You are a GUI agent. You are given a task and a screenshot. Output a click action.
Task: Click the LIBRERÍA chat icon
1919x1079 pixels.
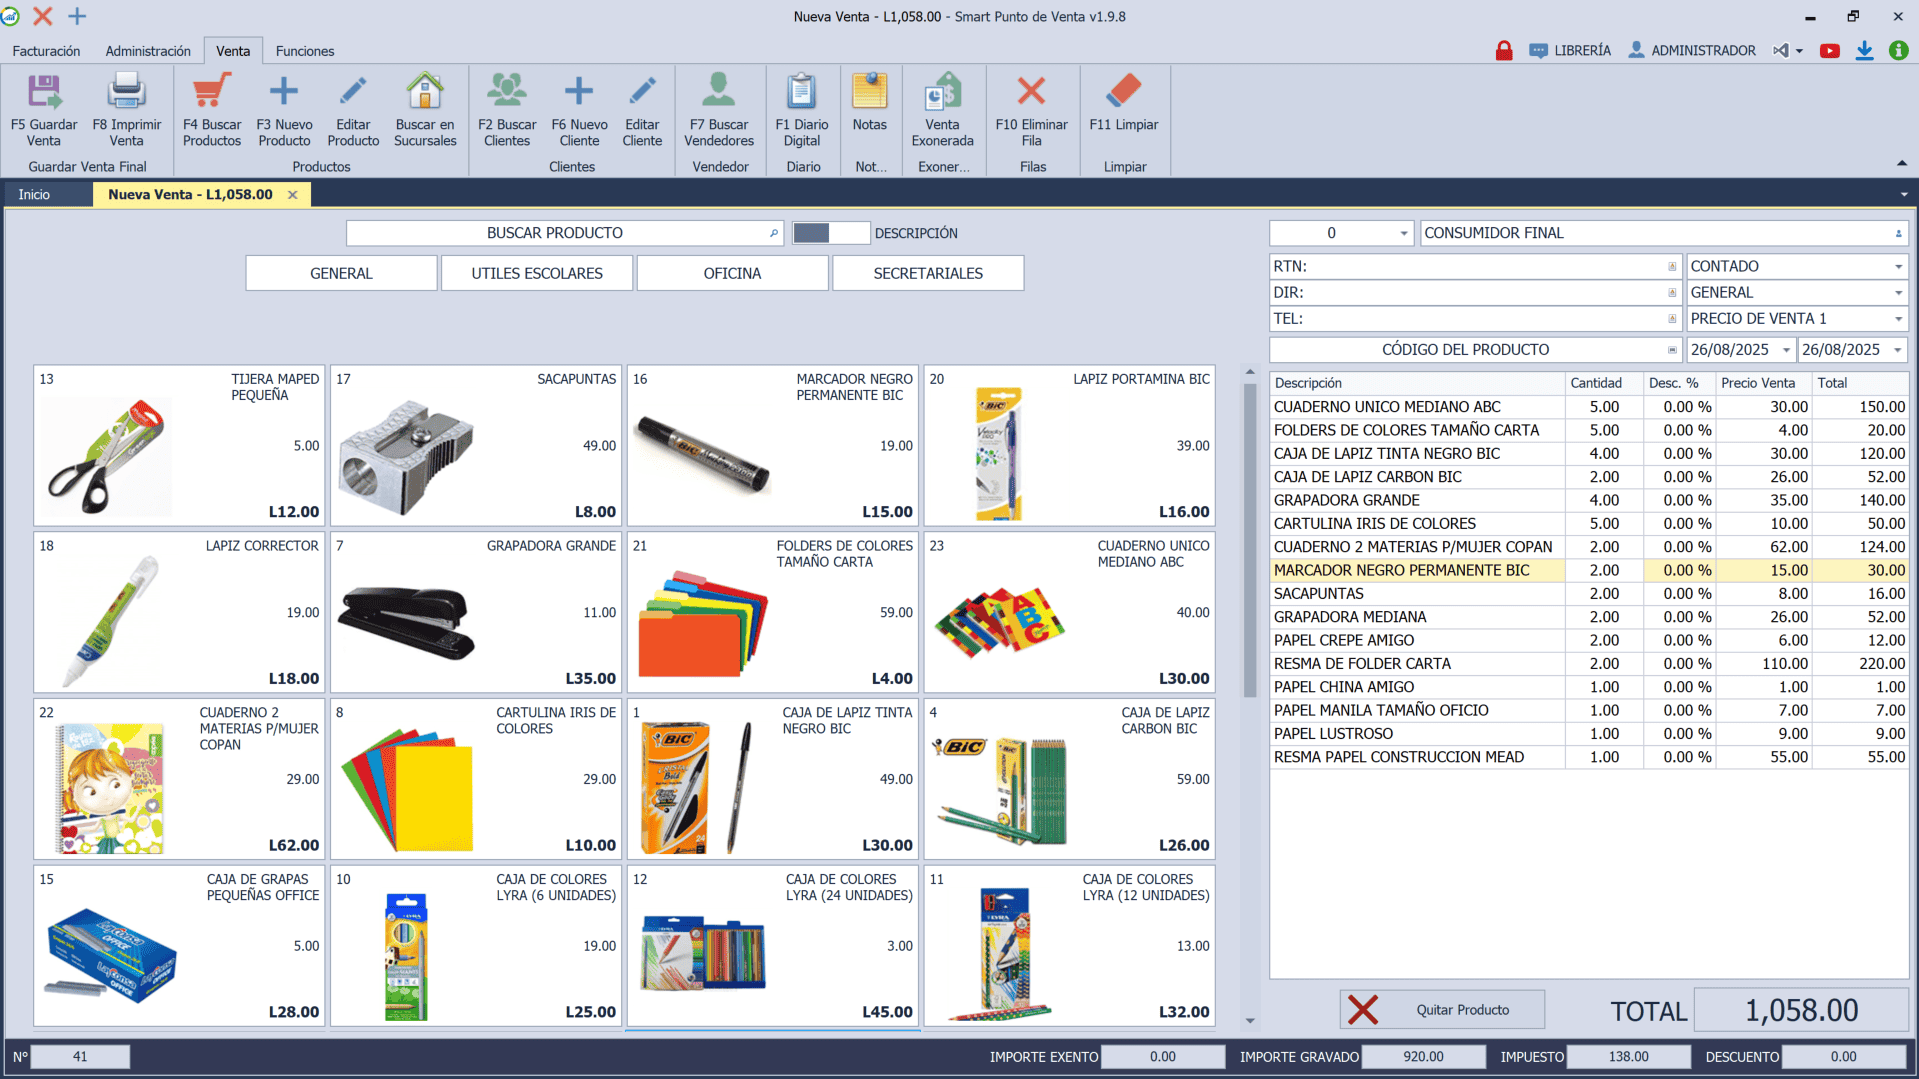1538,50
